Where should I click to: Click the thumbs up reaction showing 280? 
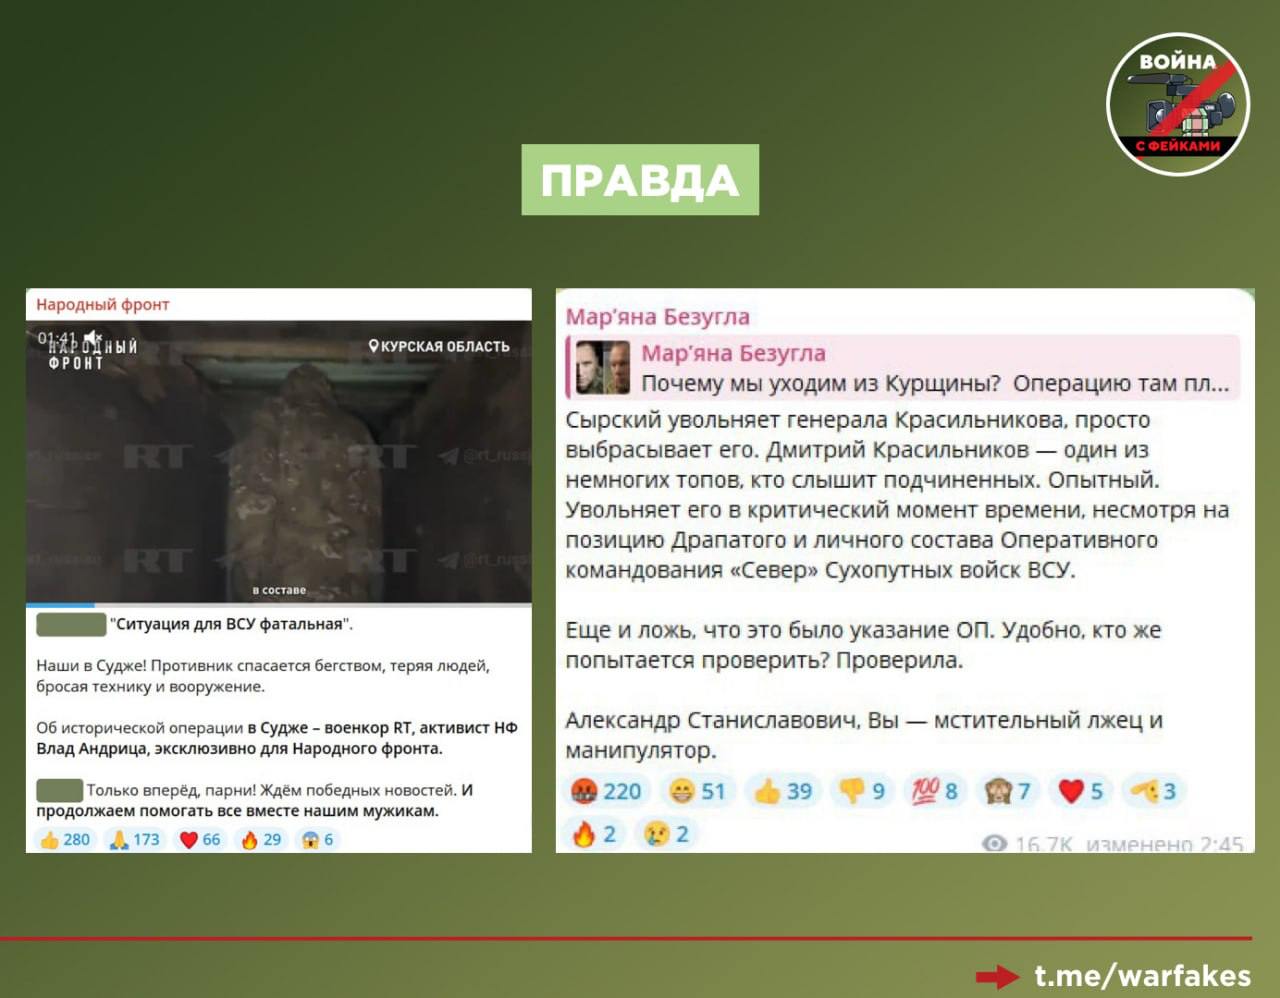pyautogui.click(x=65, y=839)
